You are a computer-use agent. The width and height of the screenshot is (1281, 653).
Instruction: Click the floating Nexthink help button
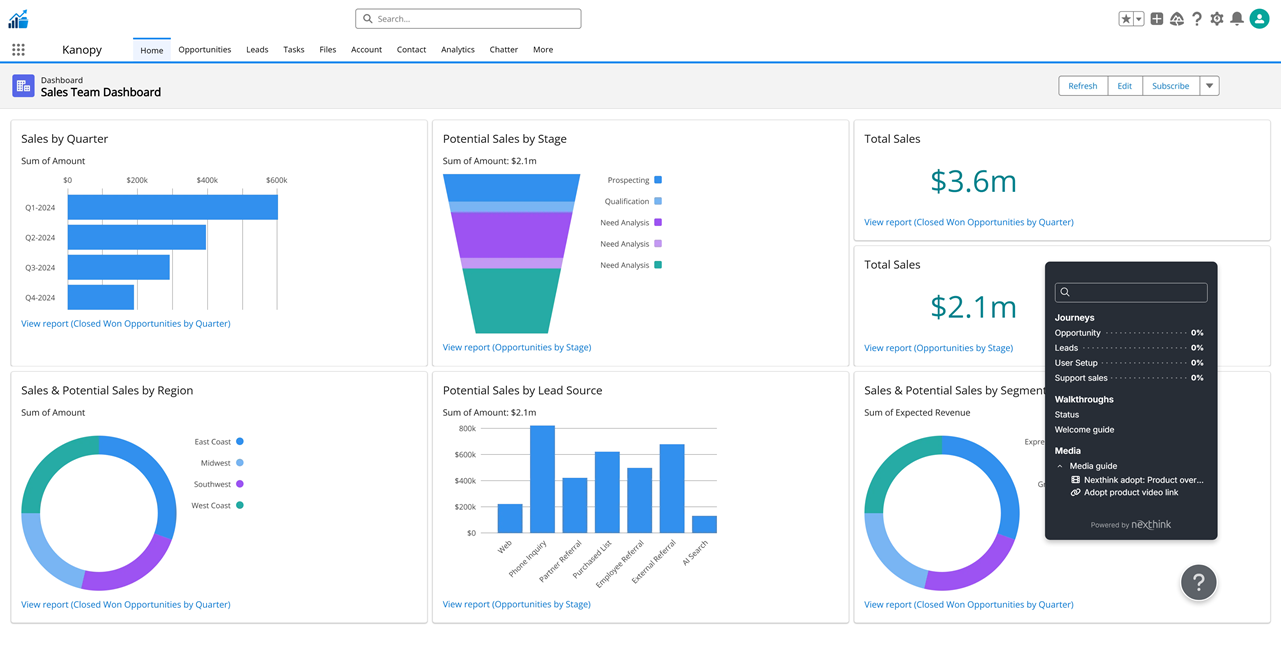click(x=1198, y=582)
